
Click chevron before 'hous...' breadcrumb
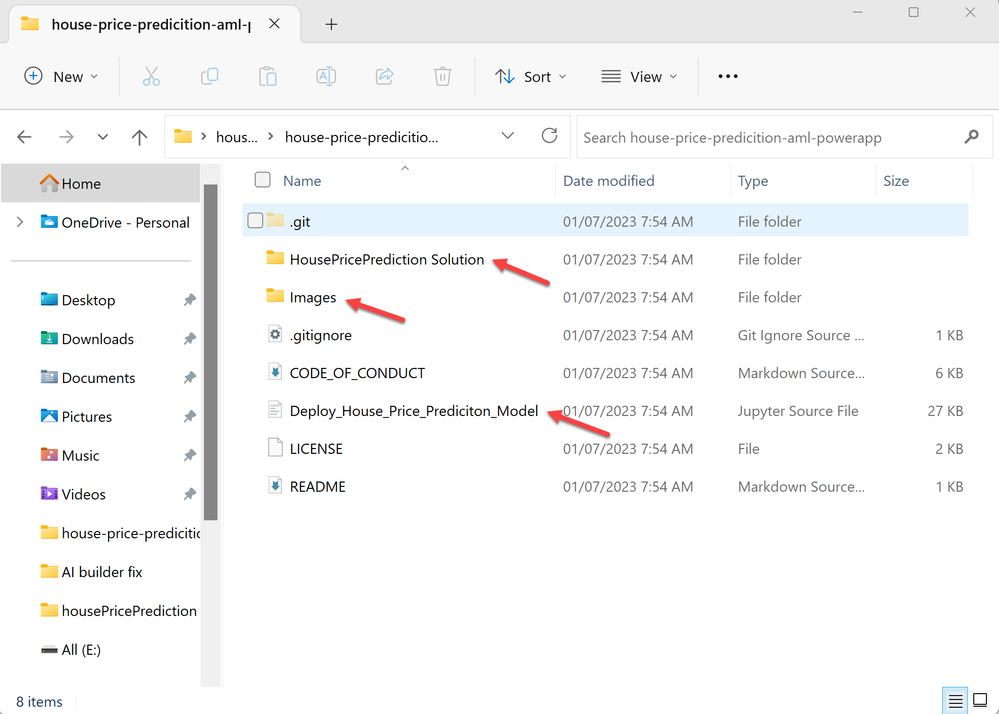(x=203, y=136)
